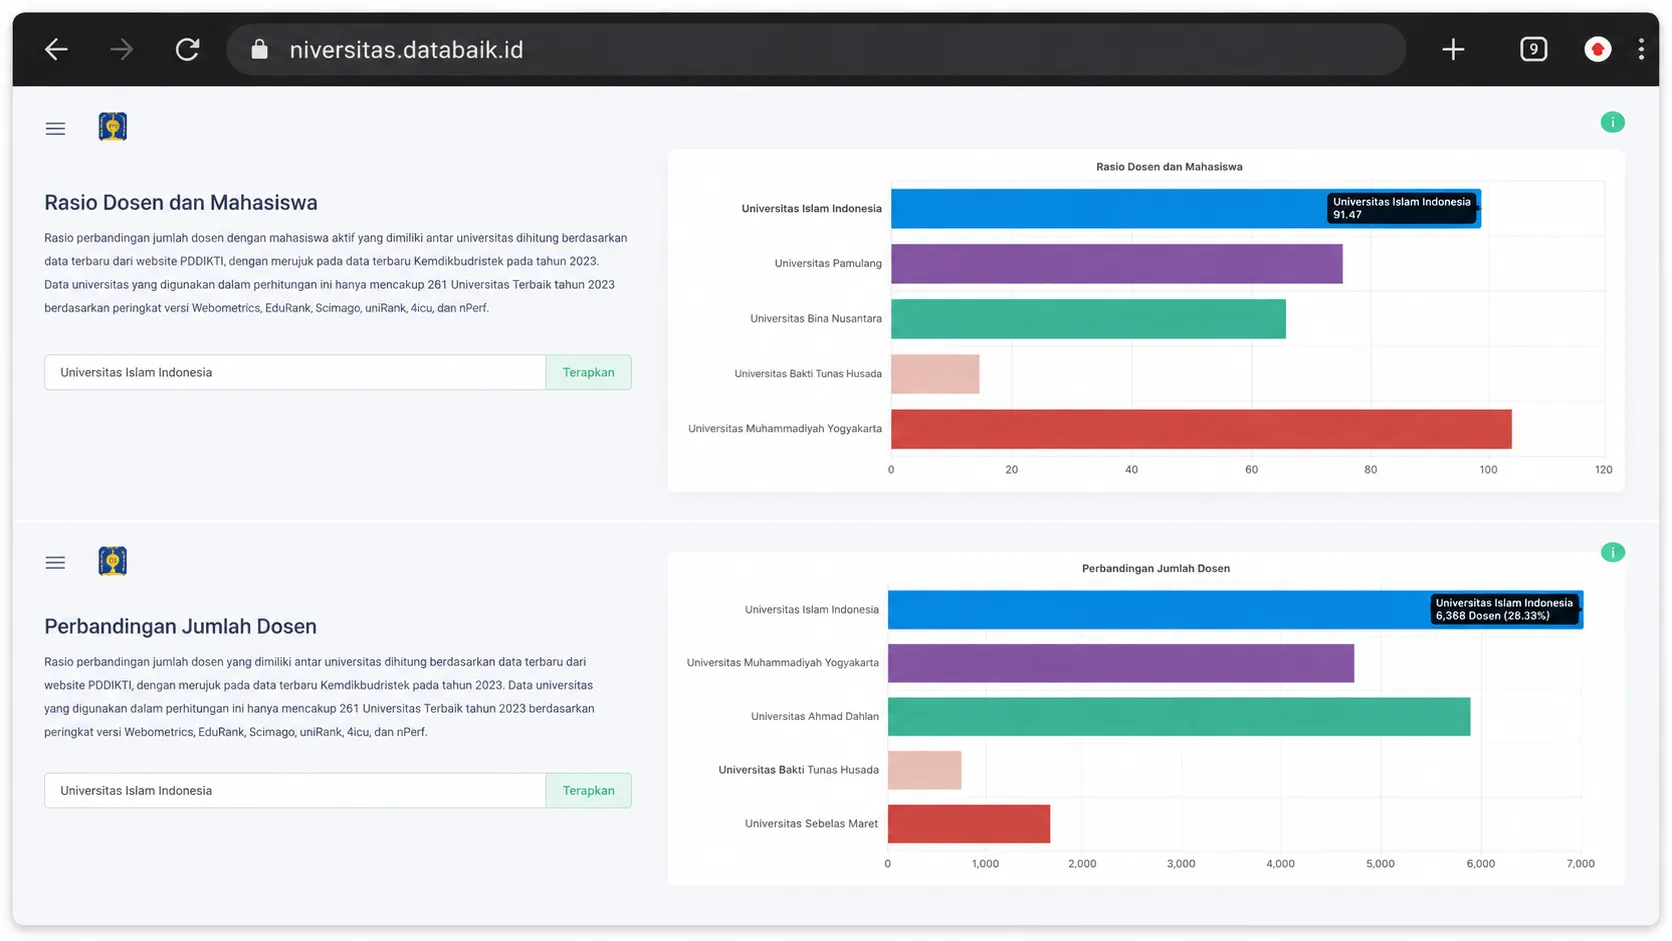Viewport: 1672px width, 941px height.
Task: Click the university crest logo in bottom section
Action: 112,561
